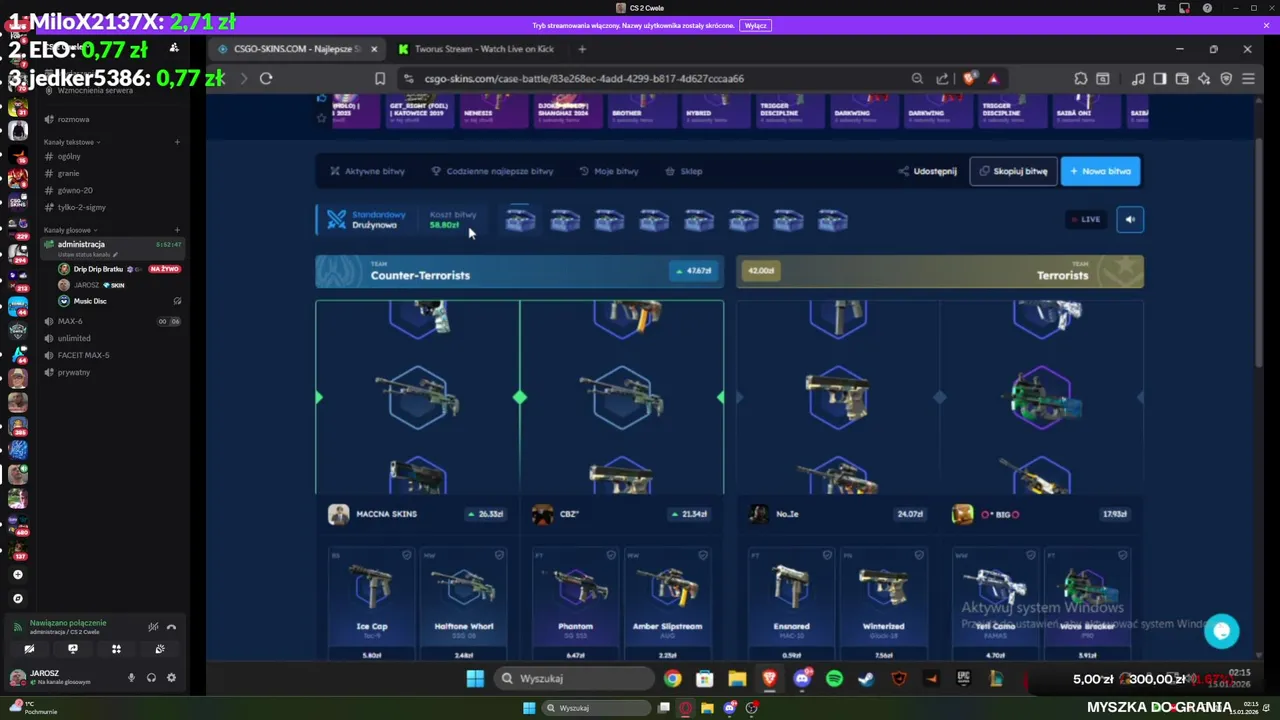1280x720 pixels.
Task: Open the browser hamburger main menu
Action: [1248, 78]
